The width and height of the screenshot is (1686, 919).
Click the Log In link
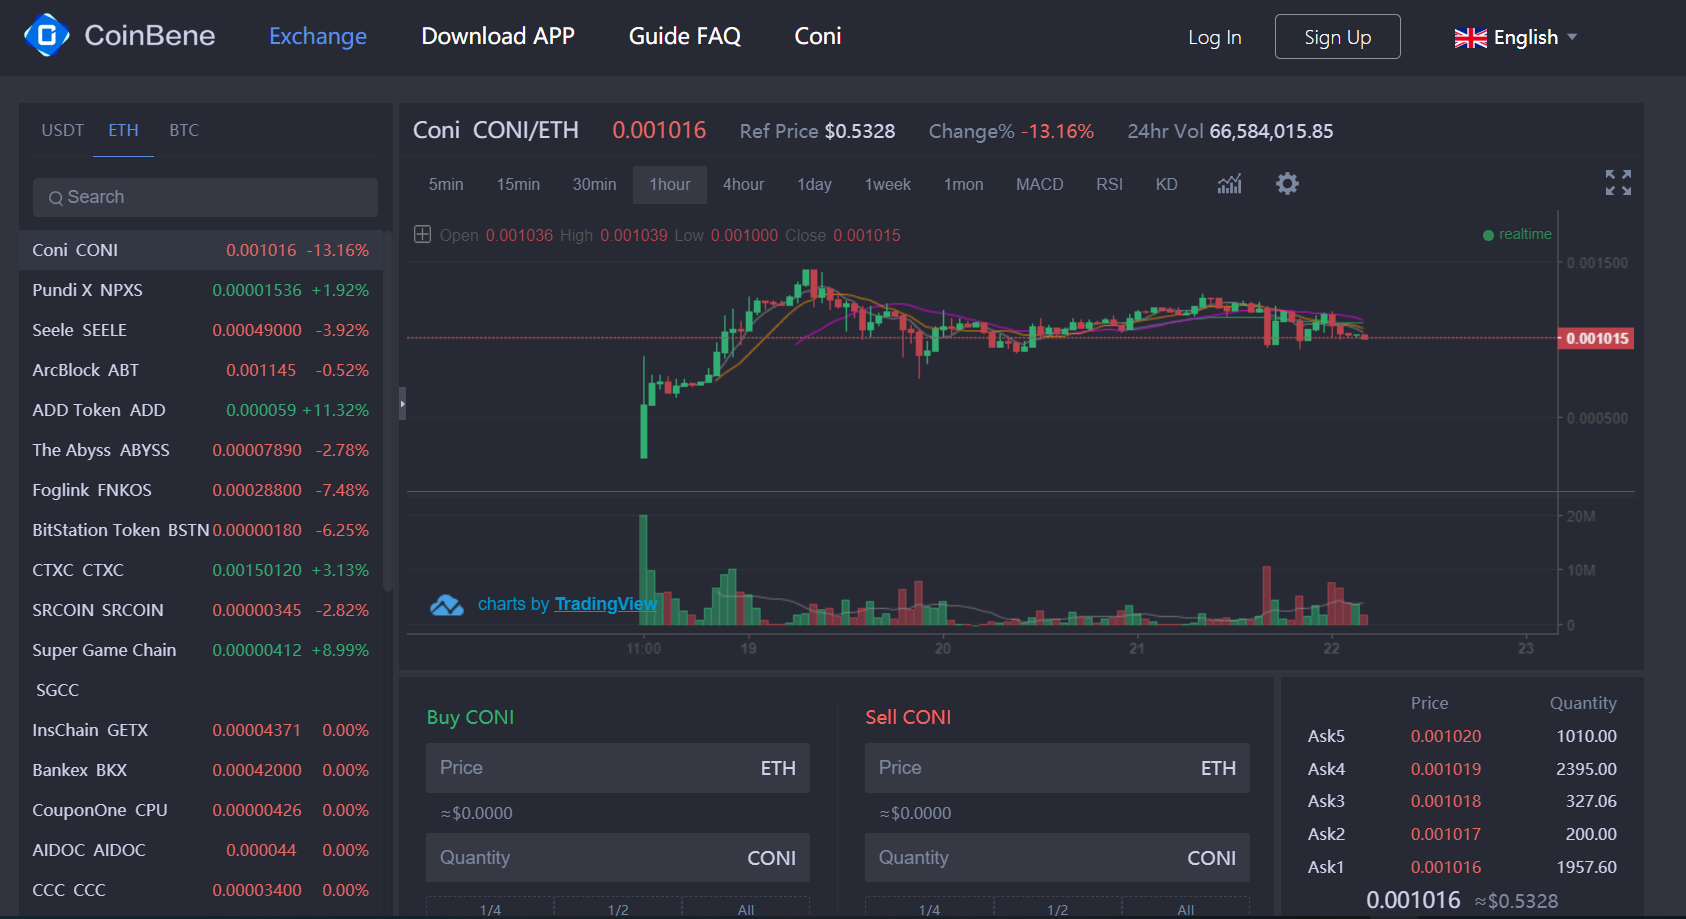[1215, 38]
